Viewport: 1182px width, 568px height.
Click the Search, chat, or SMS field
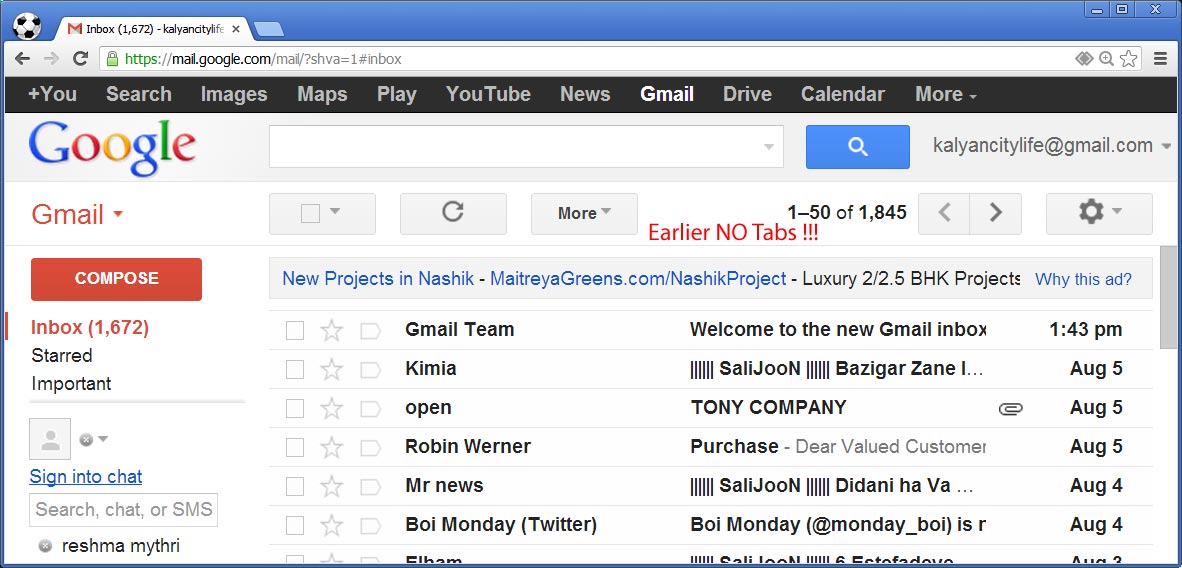pos(124,510)
